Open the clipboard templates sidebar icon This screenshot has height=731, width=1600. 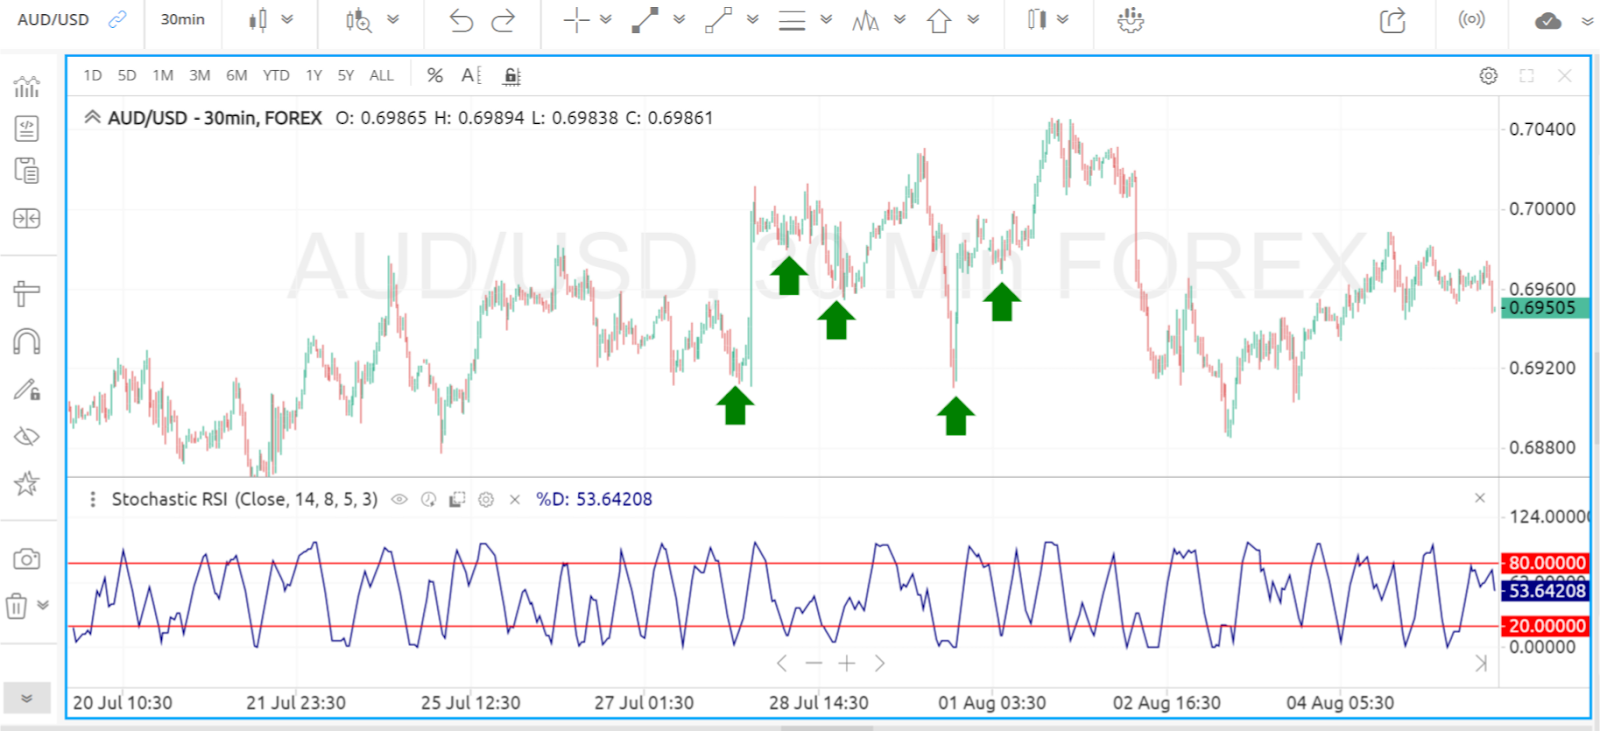27,171
